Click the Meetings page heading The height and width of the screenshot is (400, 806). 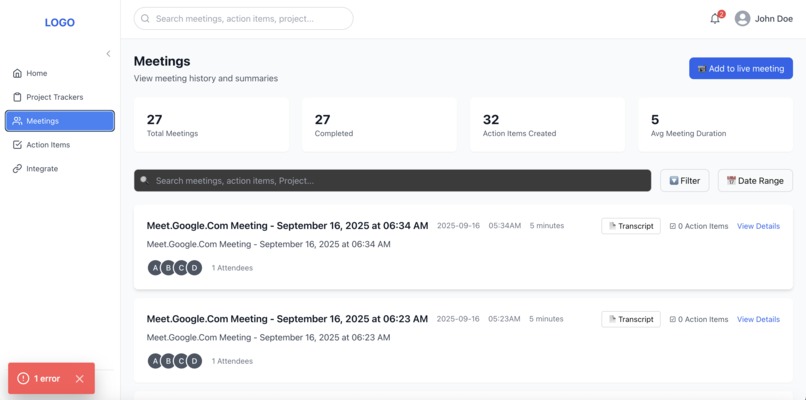[x=162, y=61]
